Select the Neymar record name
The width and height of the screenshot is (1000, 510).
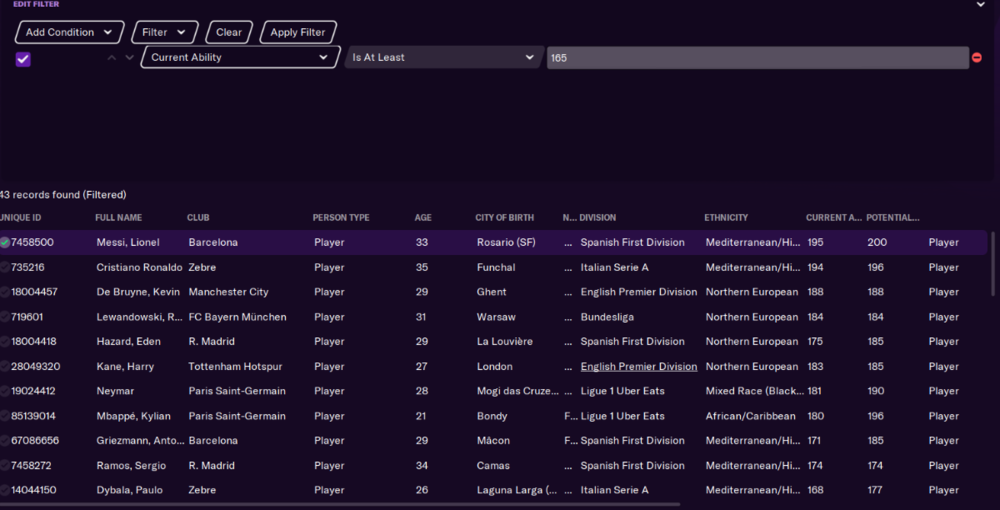115,391
